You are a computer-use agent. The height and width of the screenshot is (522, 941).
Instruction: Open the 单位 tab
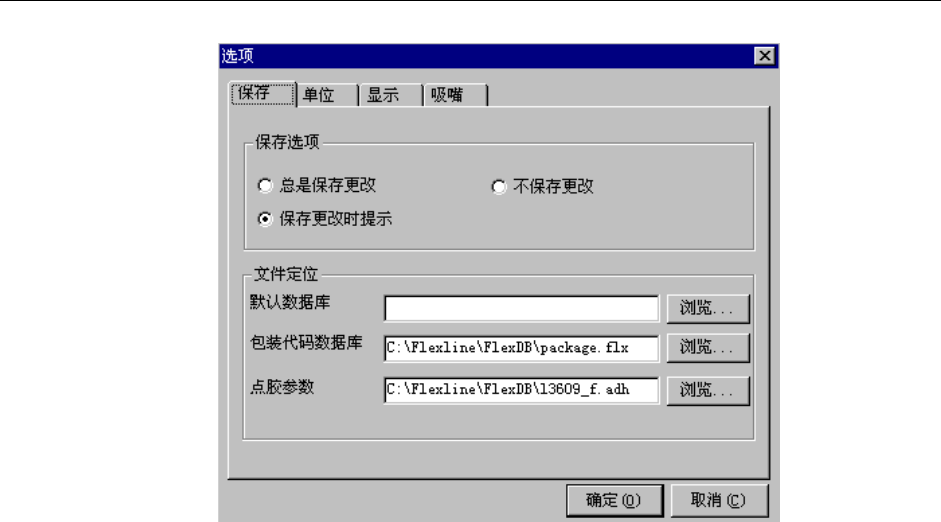328,95
